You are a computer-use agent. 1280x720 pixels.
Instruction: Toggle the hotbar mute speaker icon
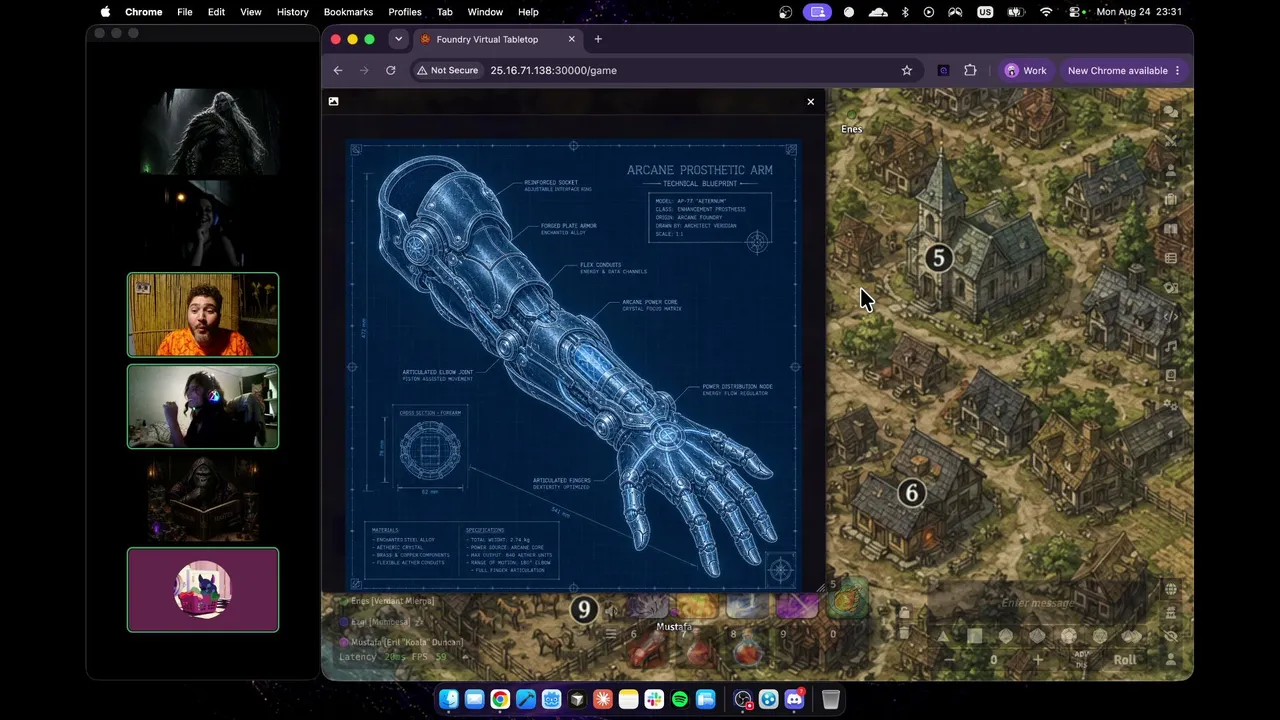click(611, 612)
